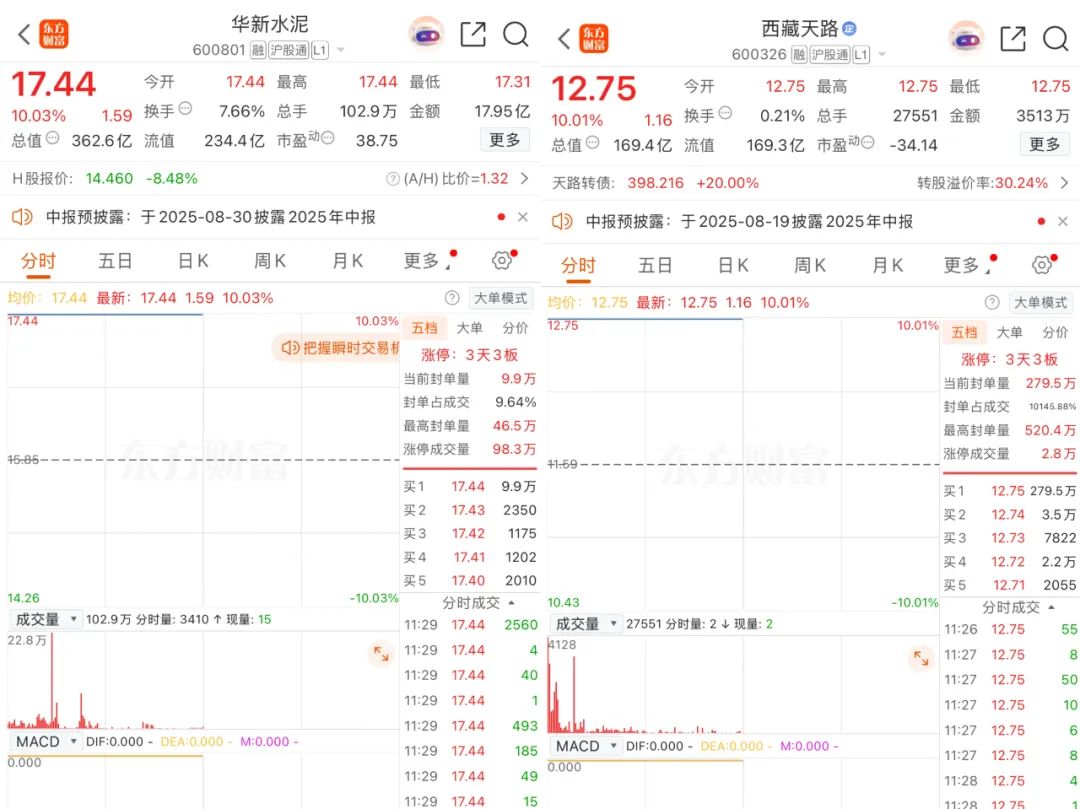This screenshot has width=1080, height=809.
Task: Open stock switcher dropdown beside 600801
Action: (340, 50)
